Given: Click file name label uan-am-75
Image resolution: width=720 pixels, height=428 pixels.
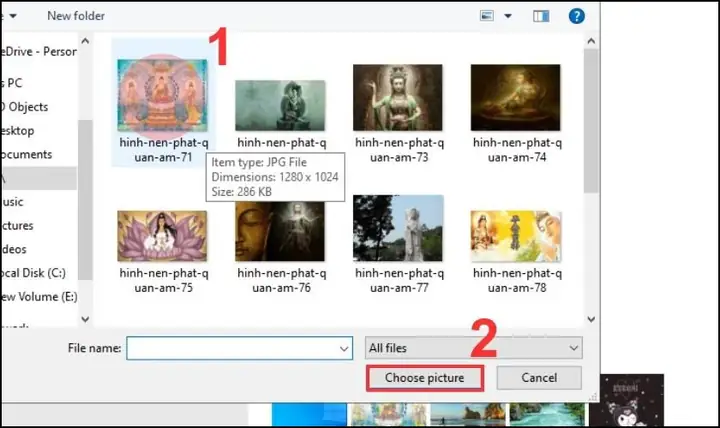Looking at the screenshot, I should tap(163, 288).
